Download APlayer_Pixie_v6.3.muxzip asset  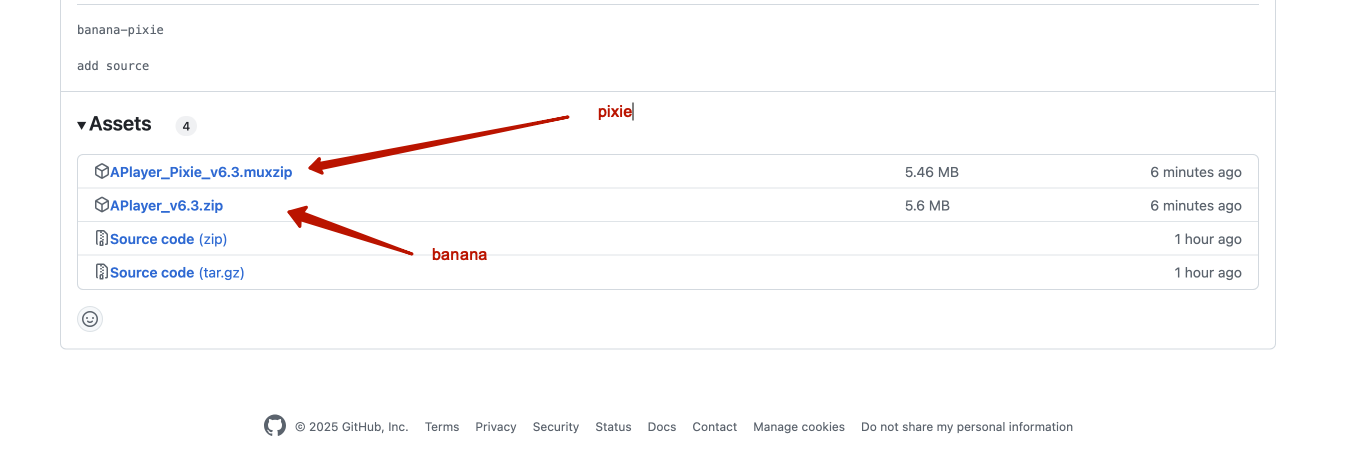click(201, 172)
